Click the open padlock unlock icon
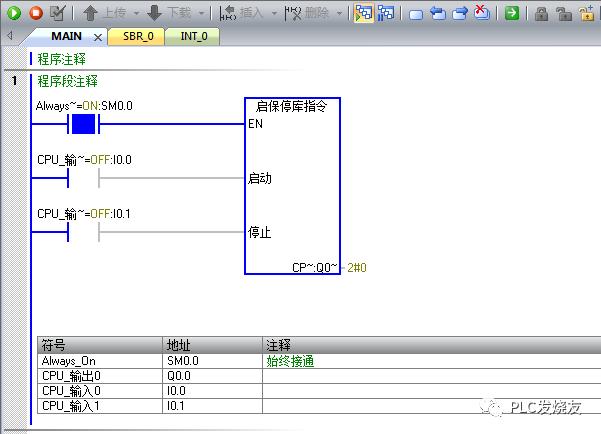601x434 pixels. coord(563,13)
